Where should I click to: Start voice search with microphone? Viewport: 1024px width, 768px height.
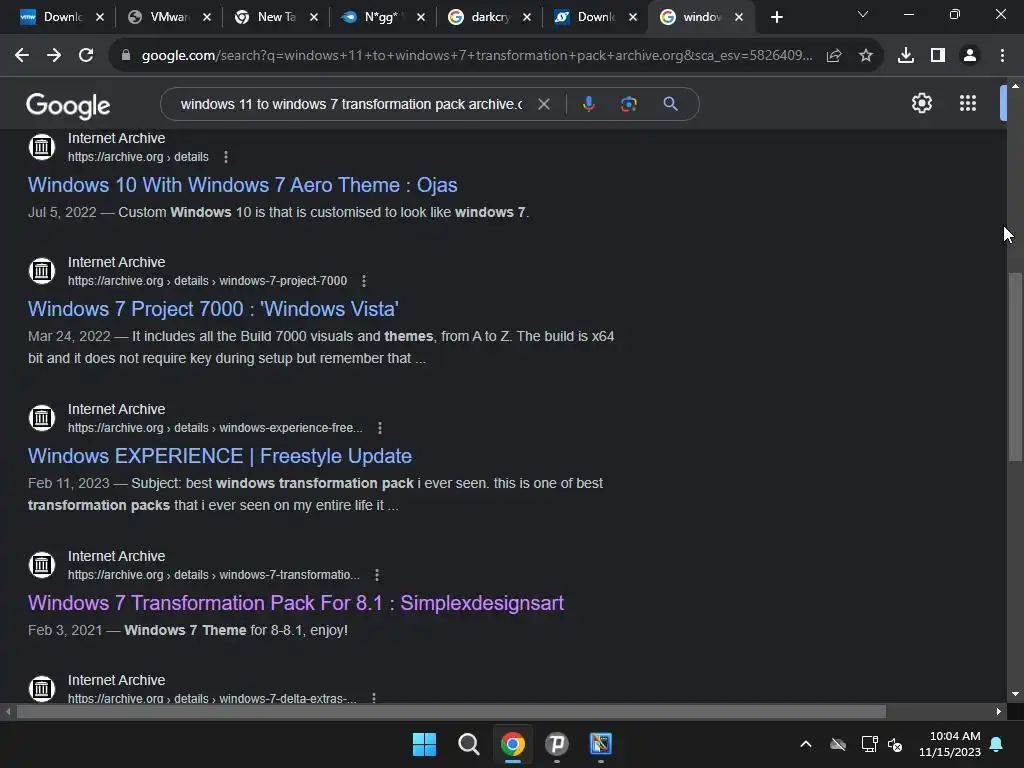pos(588,104)
